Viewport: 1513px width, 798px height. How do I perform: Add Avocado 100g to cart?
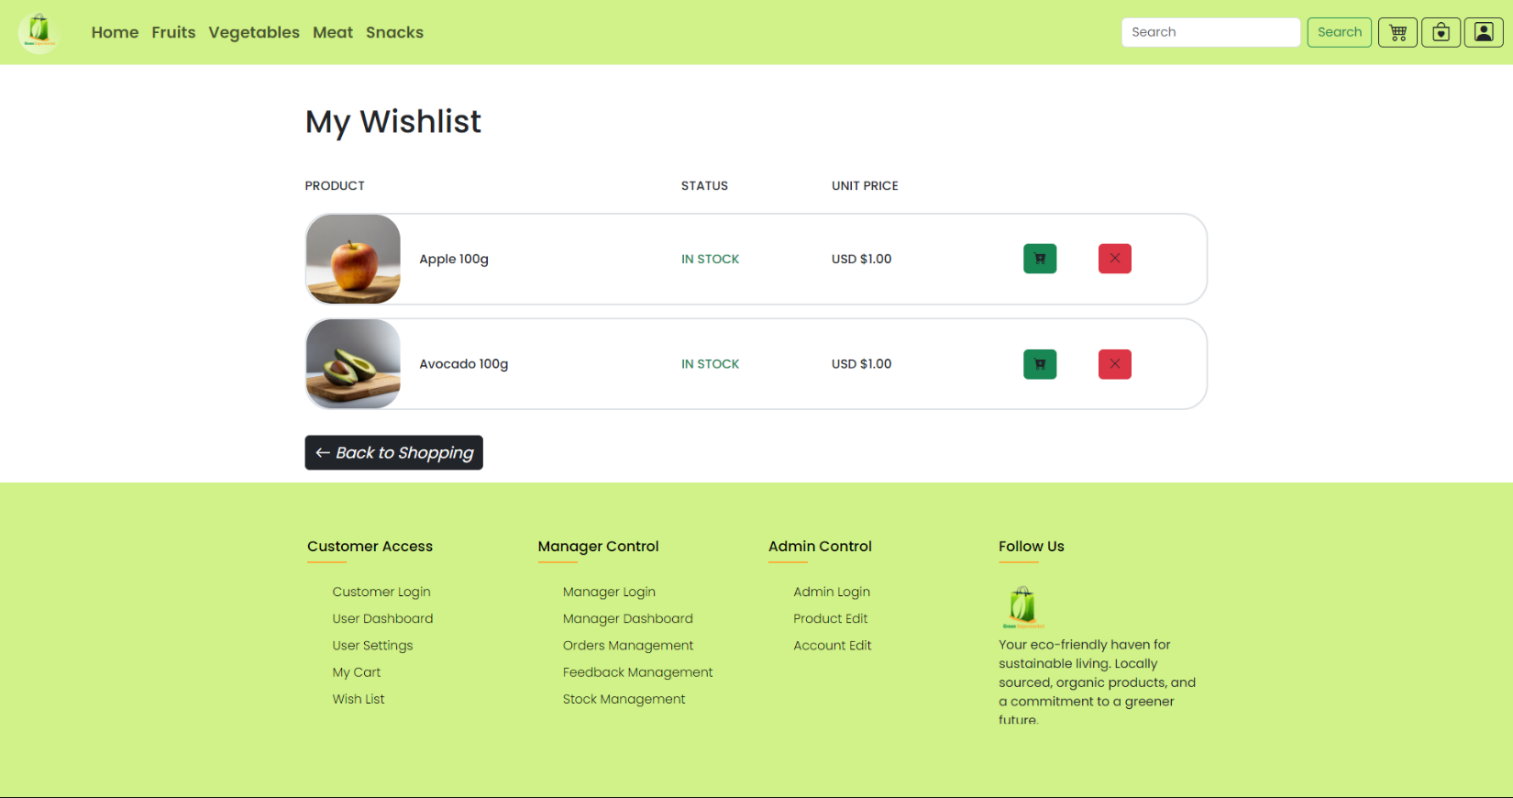point(1039,364)
